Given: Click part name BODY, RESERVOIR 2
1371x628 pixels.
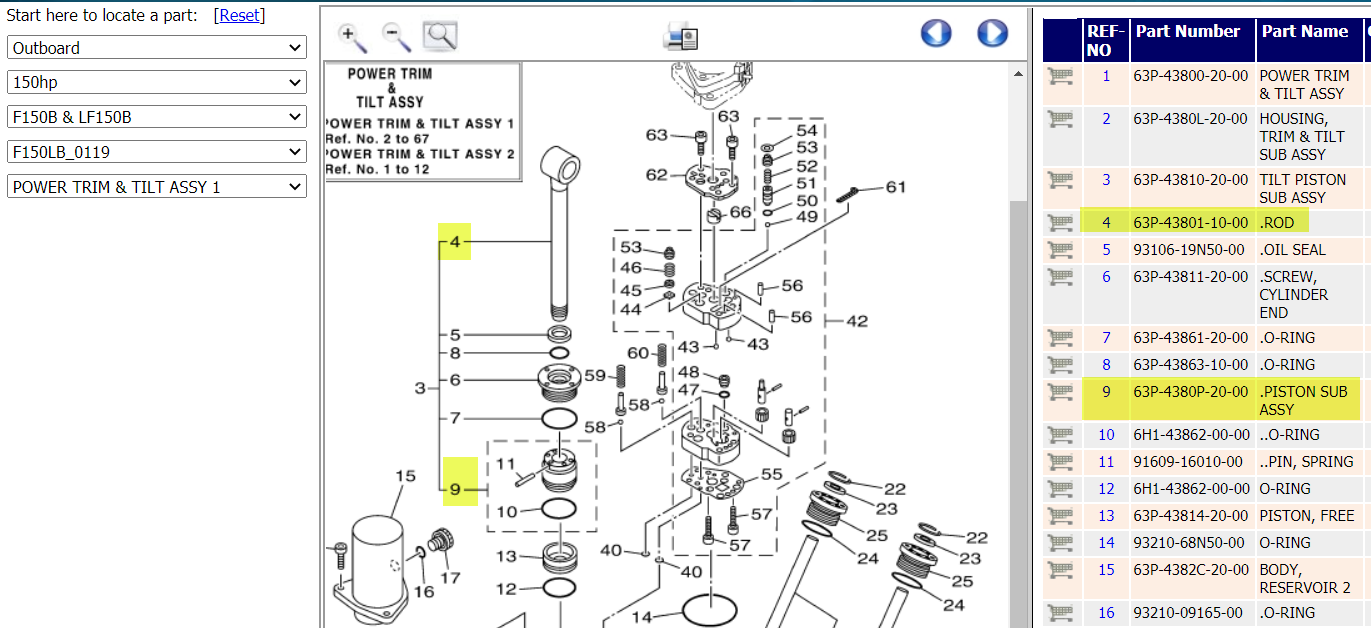Looking at the screenshot, I should coord(1305,579).
